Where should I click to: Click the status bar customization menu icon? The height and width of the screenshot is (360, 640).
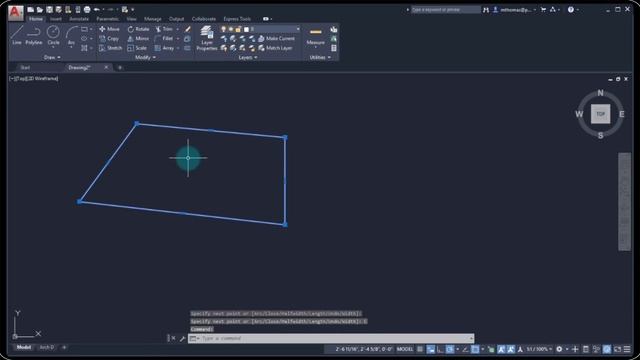(x=627, y=349)
